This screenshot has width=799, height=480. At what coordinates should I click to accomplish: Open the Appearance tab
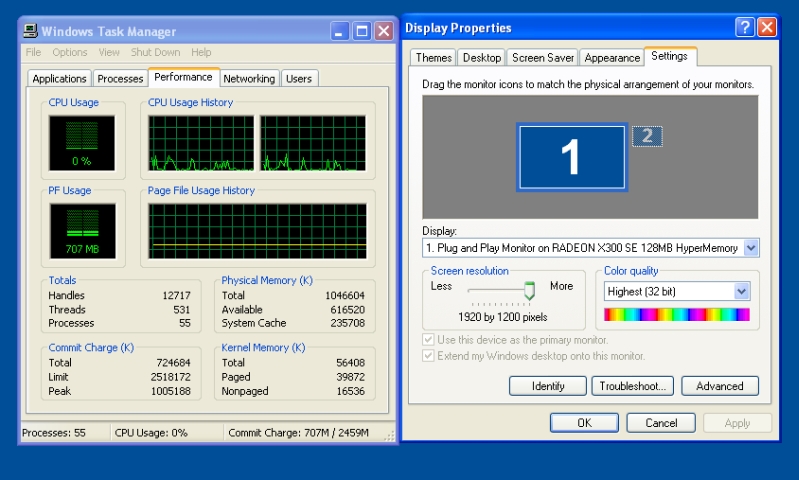point(612,58)
